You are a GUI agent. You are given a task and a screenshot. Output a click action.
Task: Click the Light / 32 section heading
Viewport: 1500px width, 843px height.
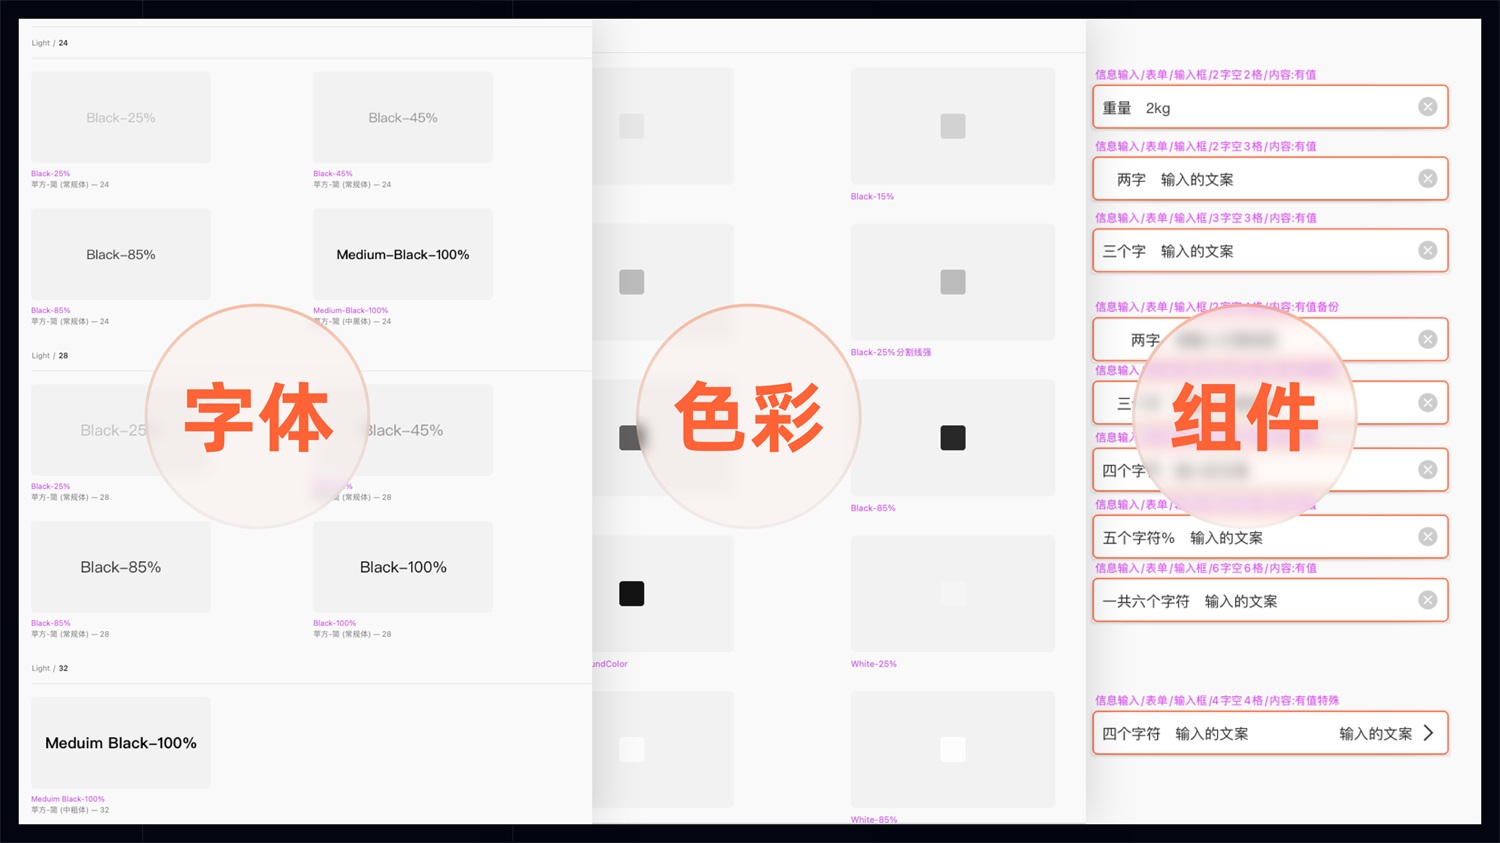click(50, 668)
